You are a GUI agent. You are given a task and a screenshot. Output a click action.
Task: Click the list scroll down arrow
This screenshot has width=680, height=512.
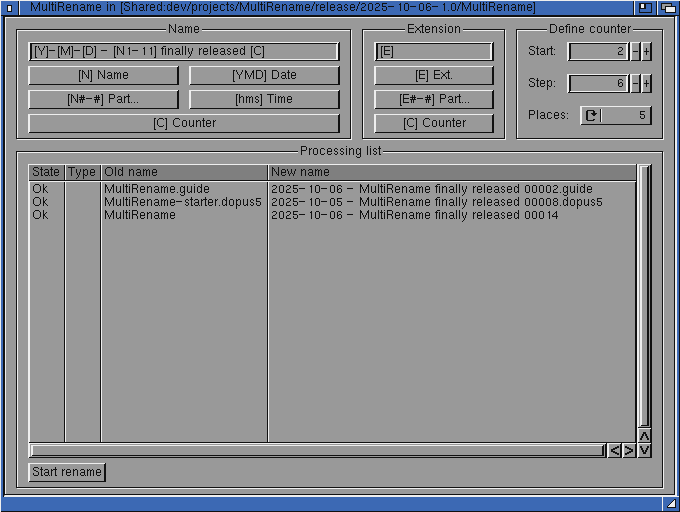[644, 450]
